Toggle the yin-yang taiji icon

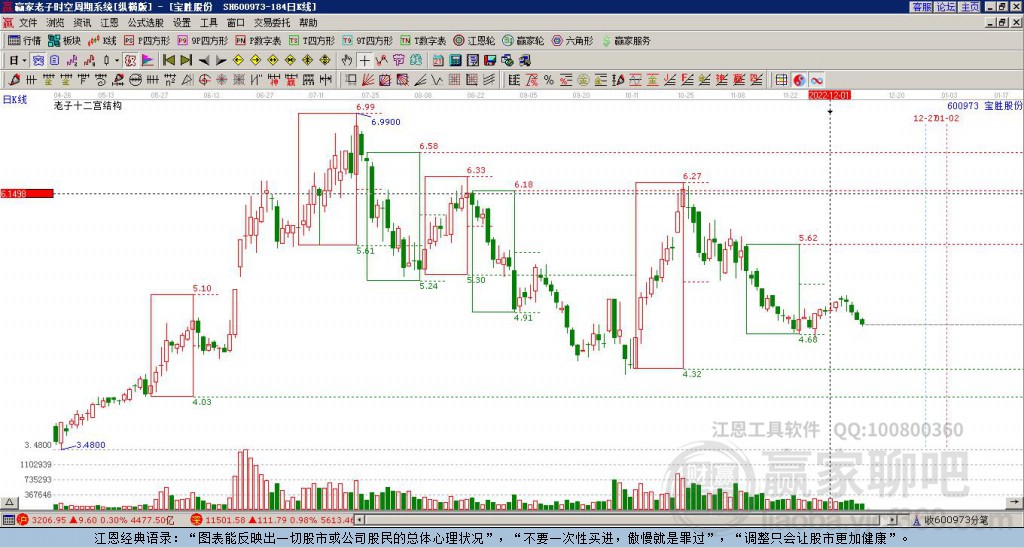click(x=799, y=80)
